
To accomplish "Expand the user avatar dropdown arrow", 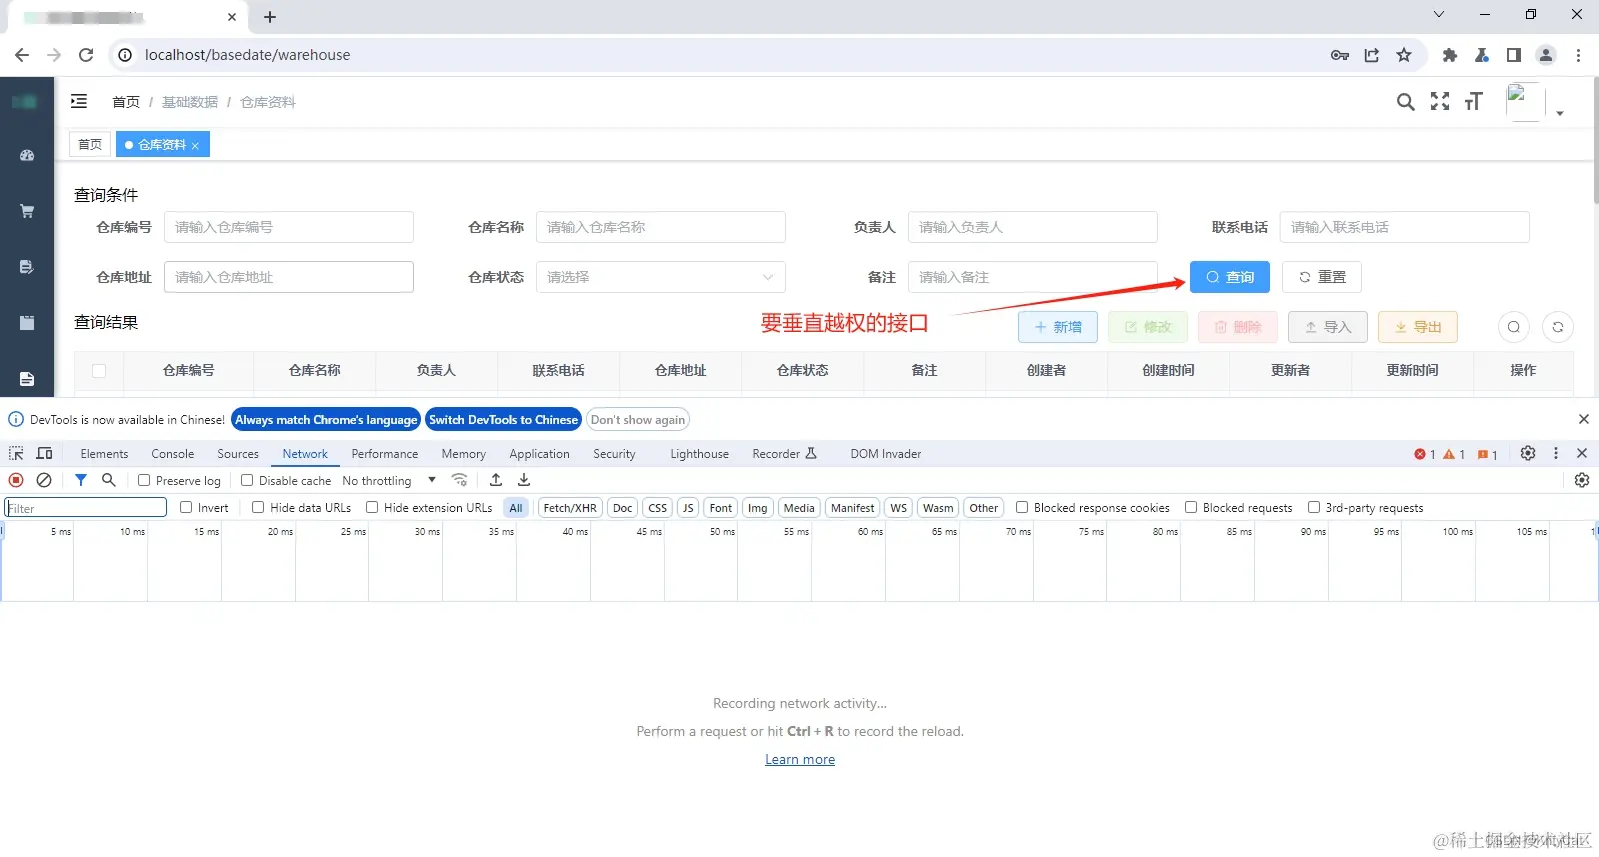I will click(x=1560, y=114).
